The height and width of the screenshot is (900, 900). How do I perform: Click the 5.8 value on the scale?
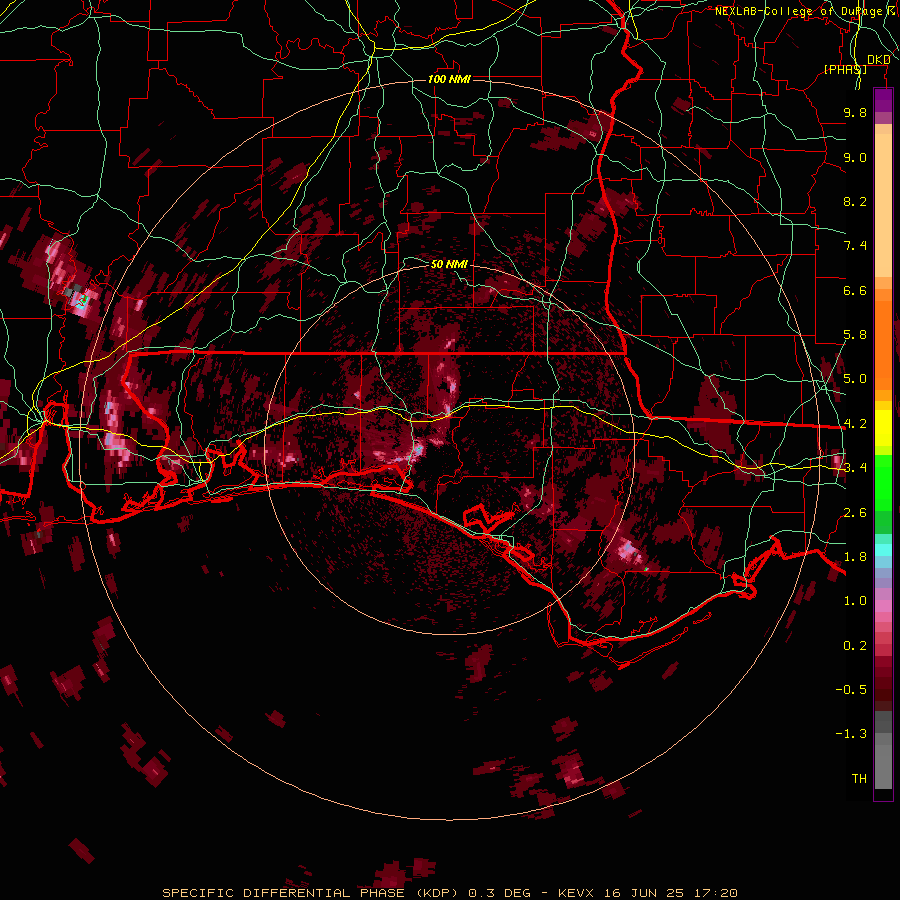855,335
